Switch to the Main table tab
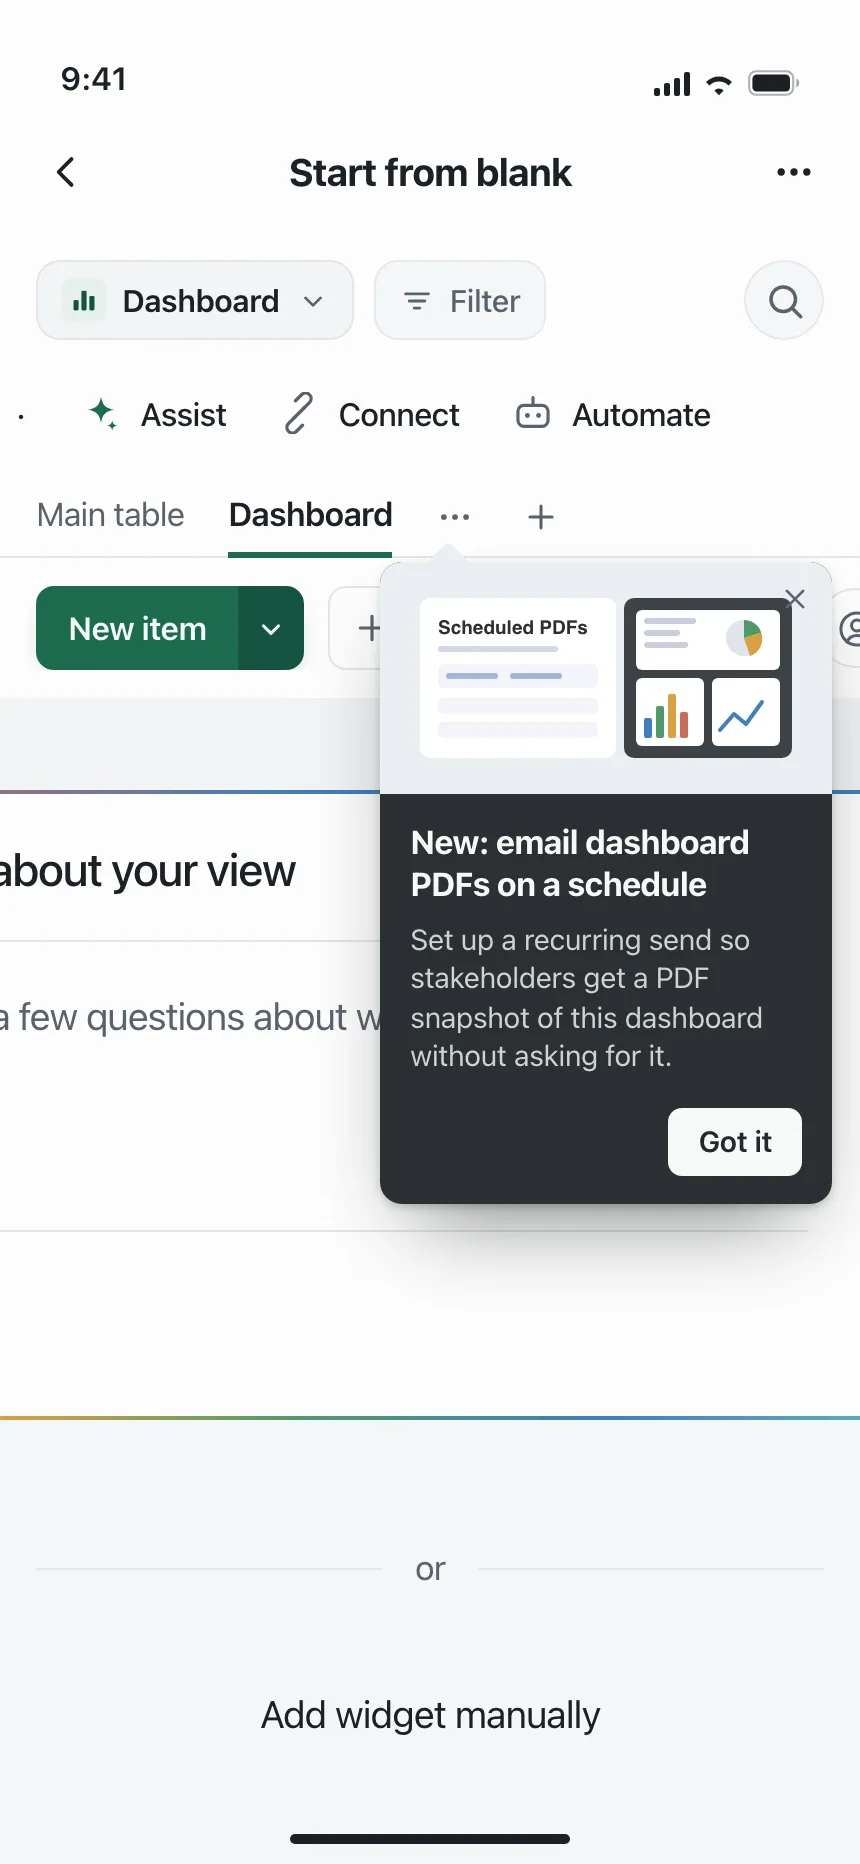The width and height of the screenshot is (860, 1864). pos(111,515)
